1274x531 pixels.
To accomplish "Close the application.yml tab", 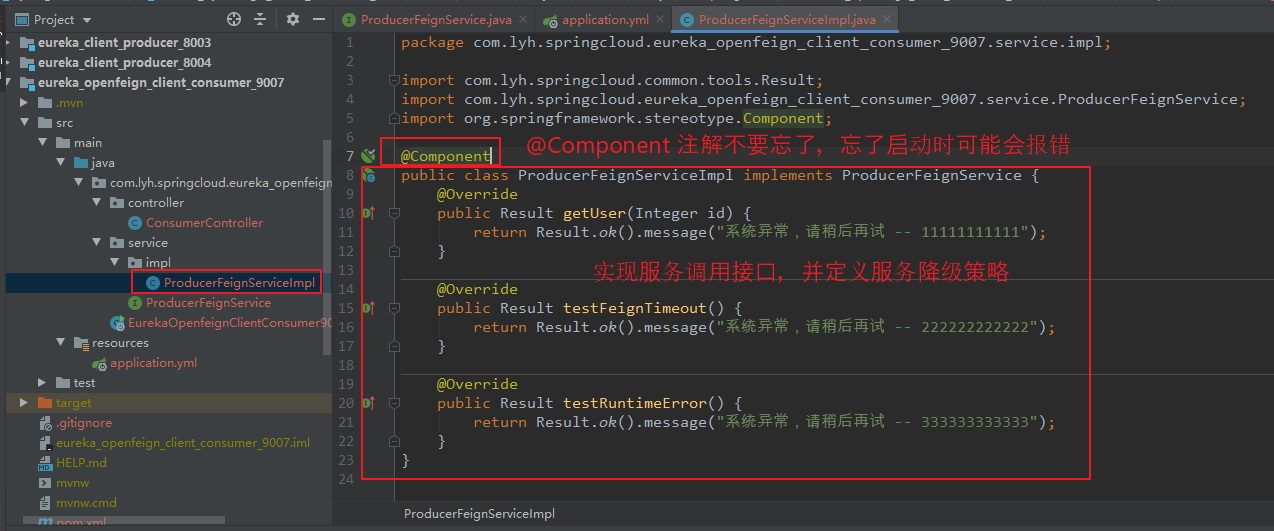I will click(x=660, y=19).
